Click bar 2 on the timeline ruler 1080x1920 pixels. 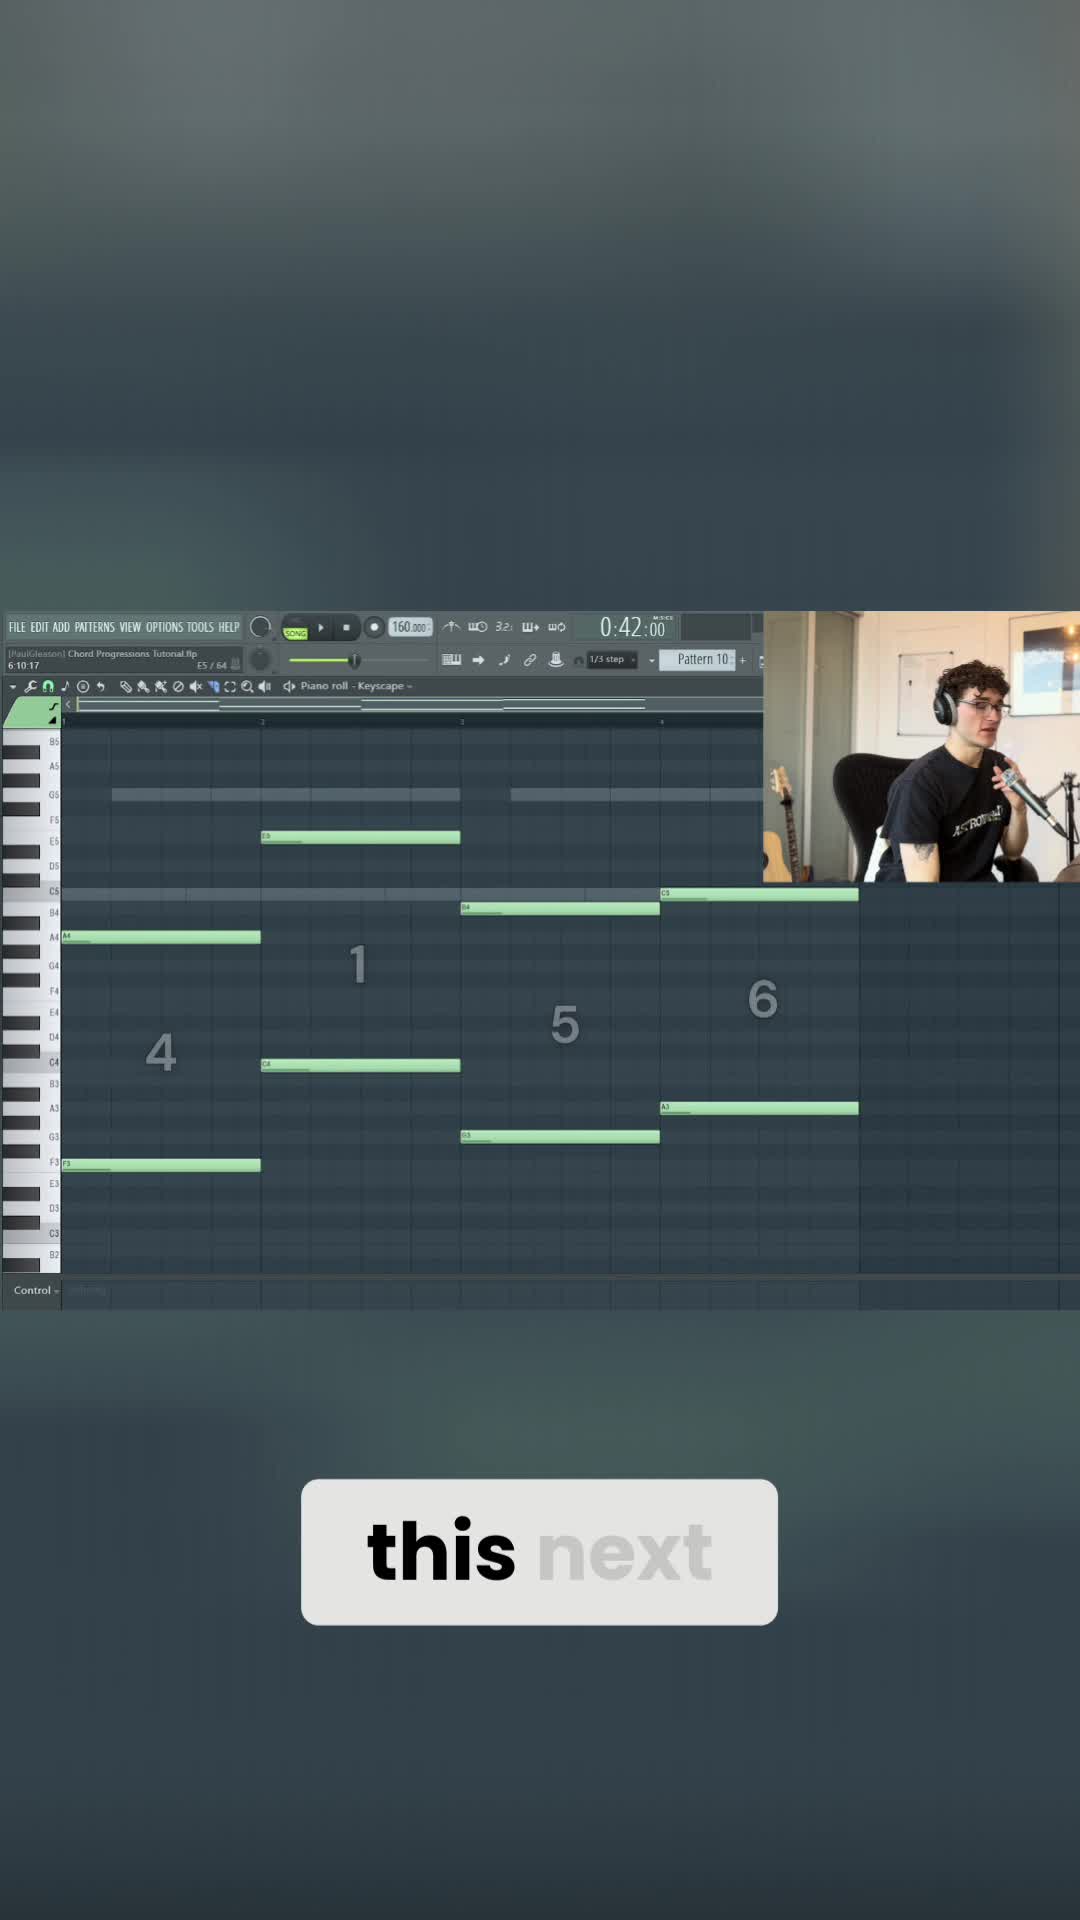(x=262, y=721)
